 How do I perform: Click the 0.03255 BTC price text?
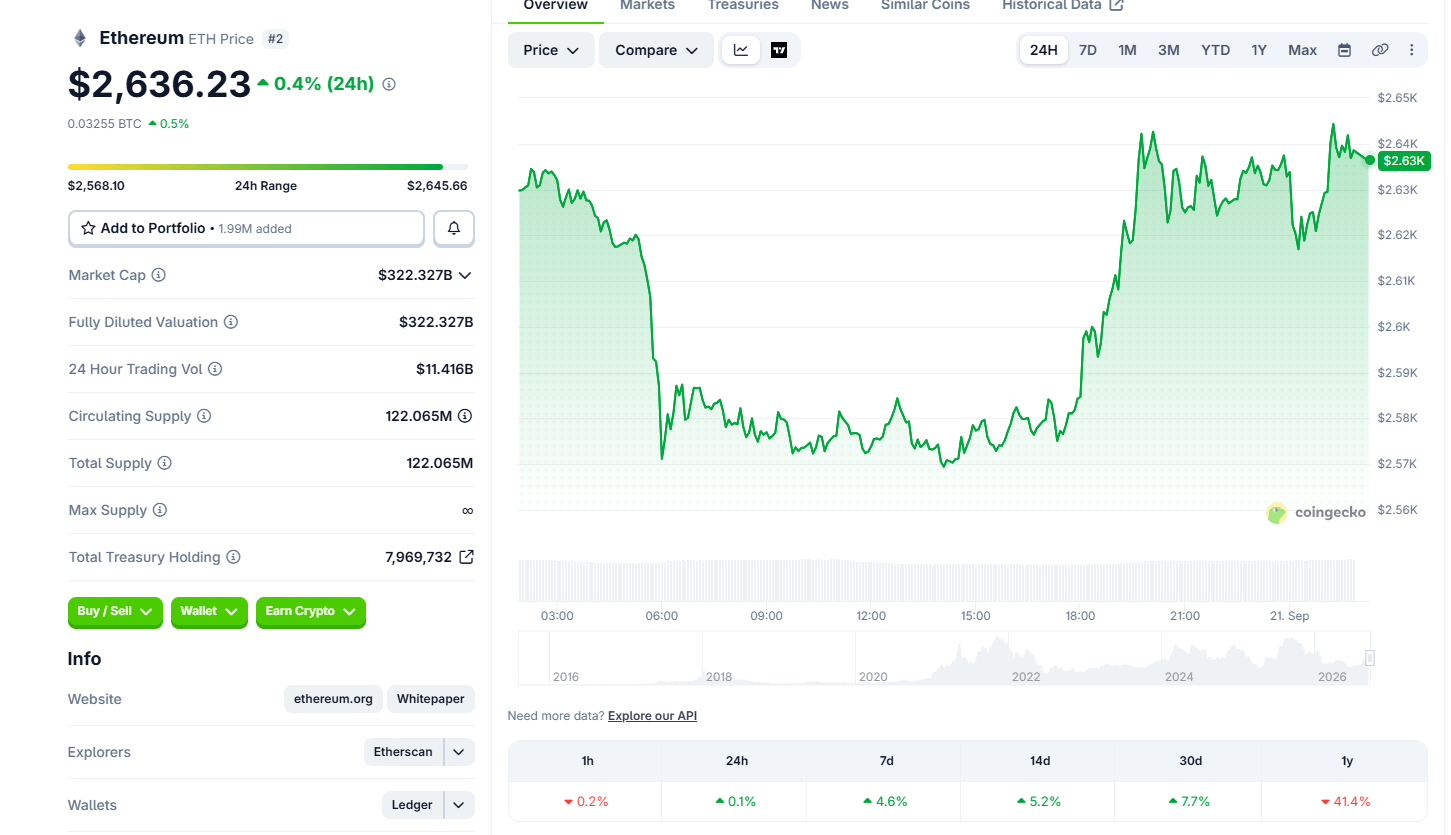tap(105, 124)
